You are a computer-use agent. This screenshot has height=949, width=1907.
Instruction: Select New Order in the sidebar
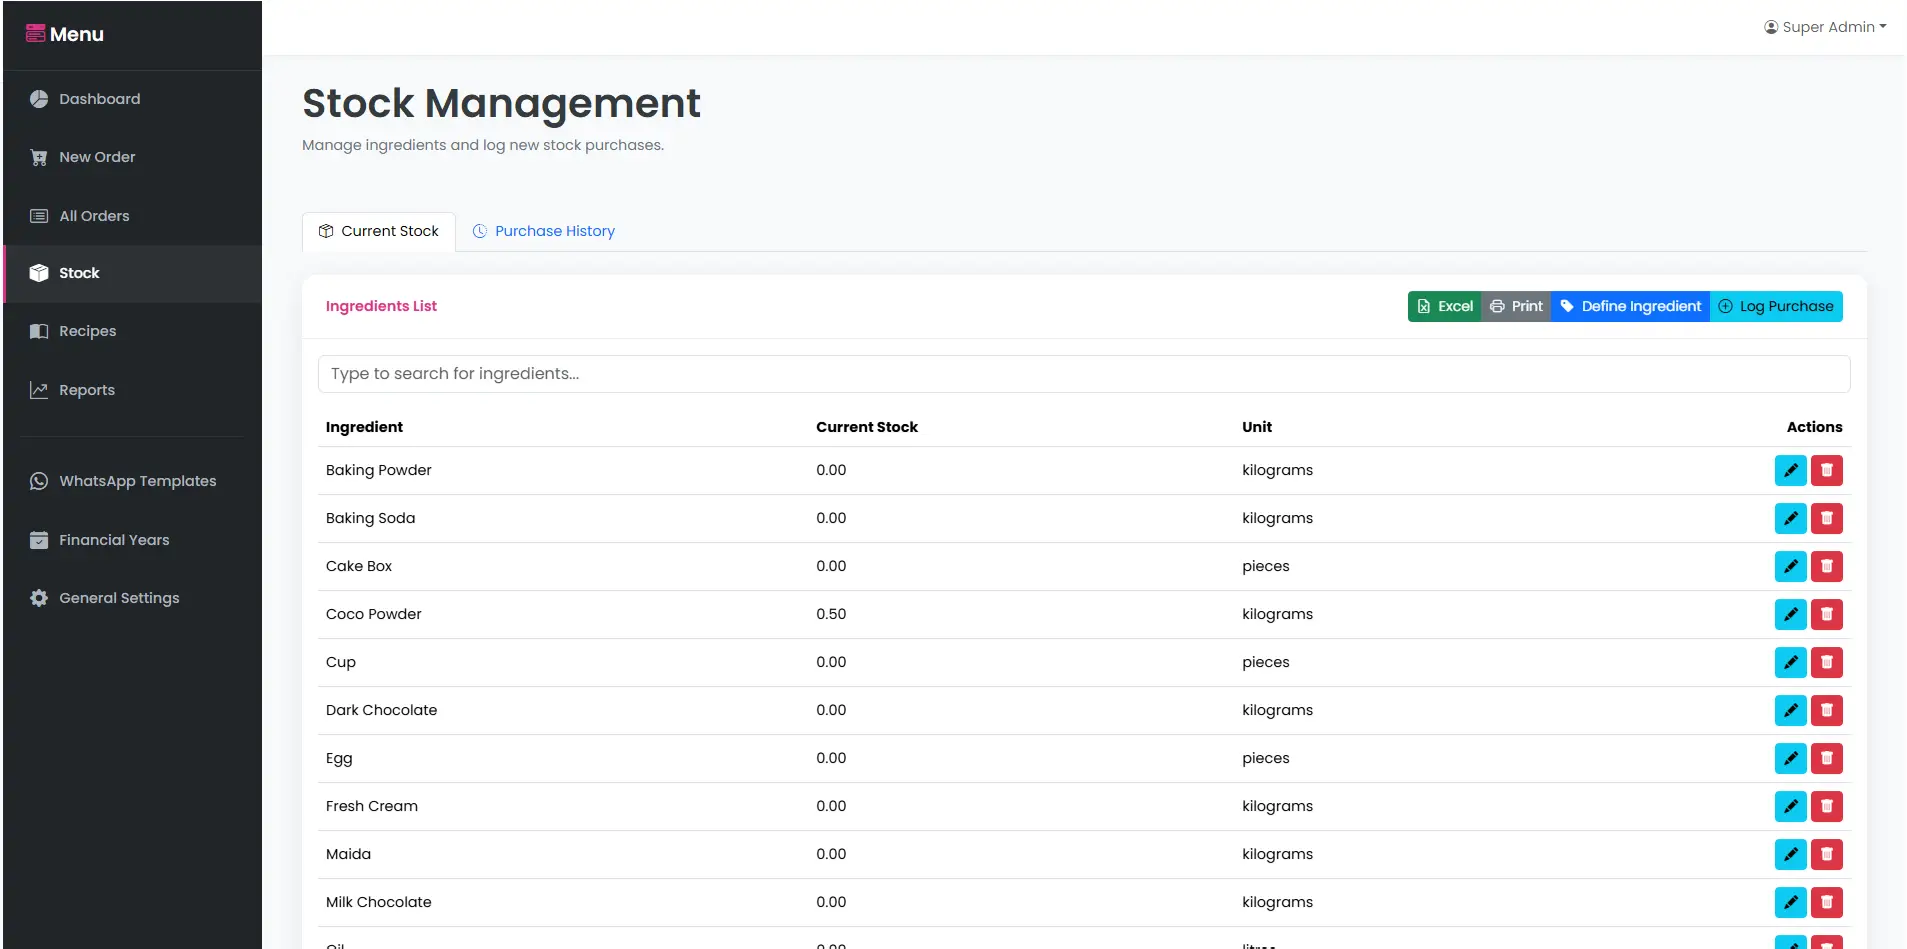pyautogui.click(x=97, y=157)
